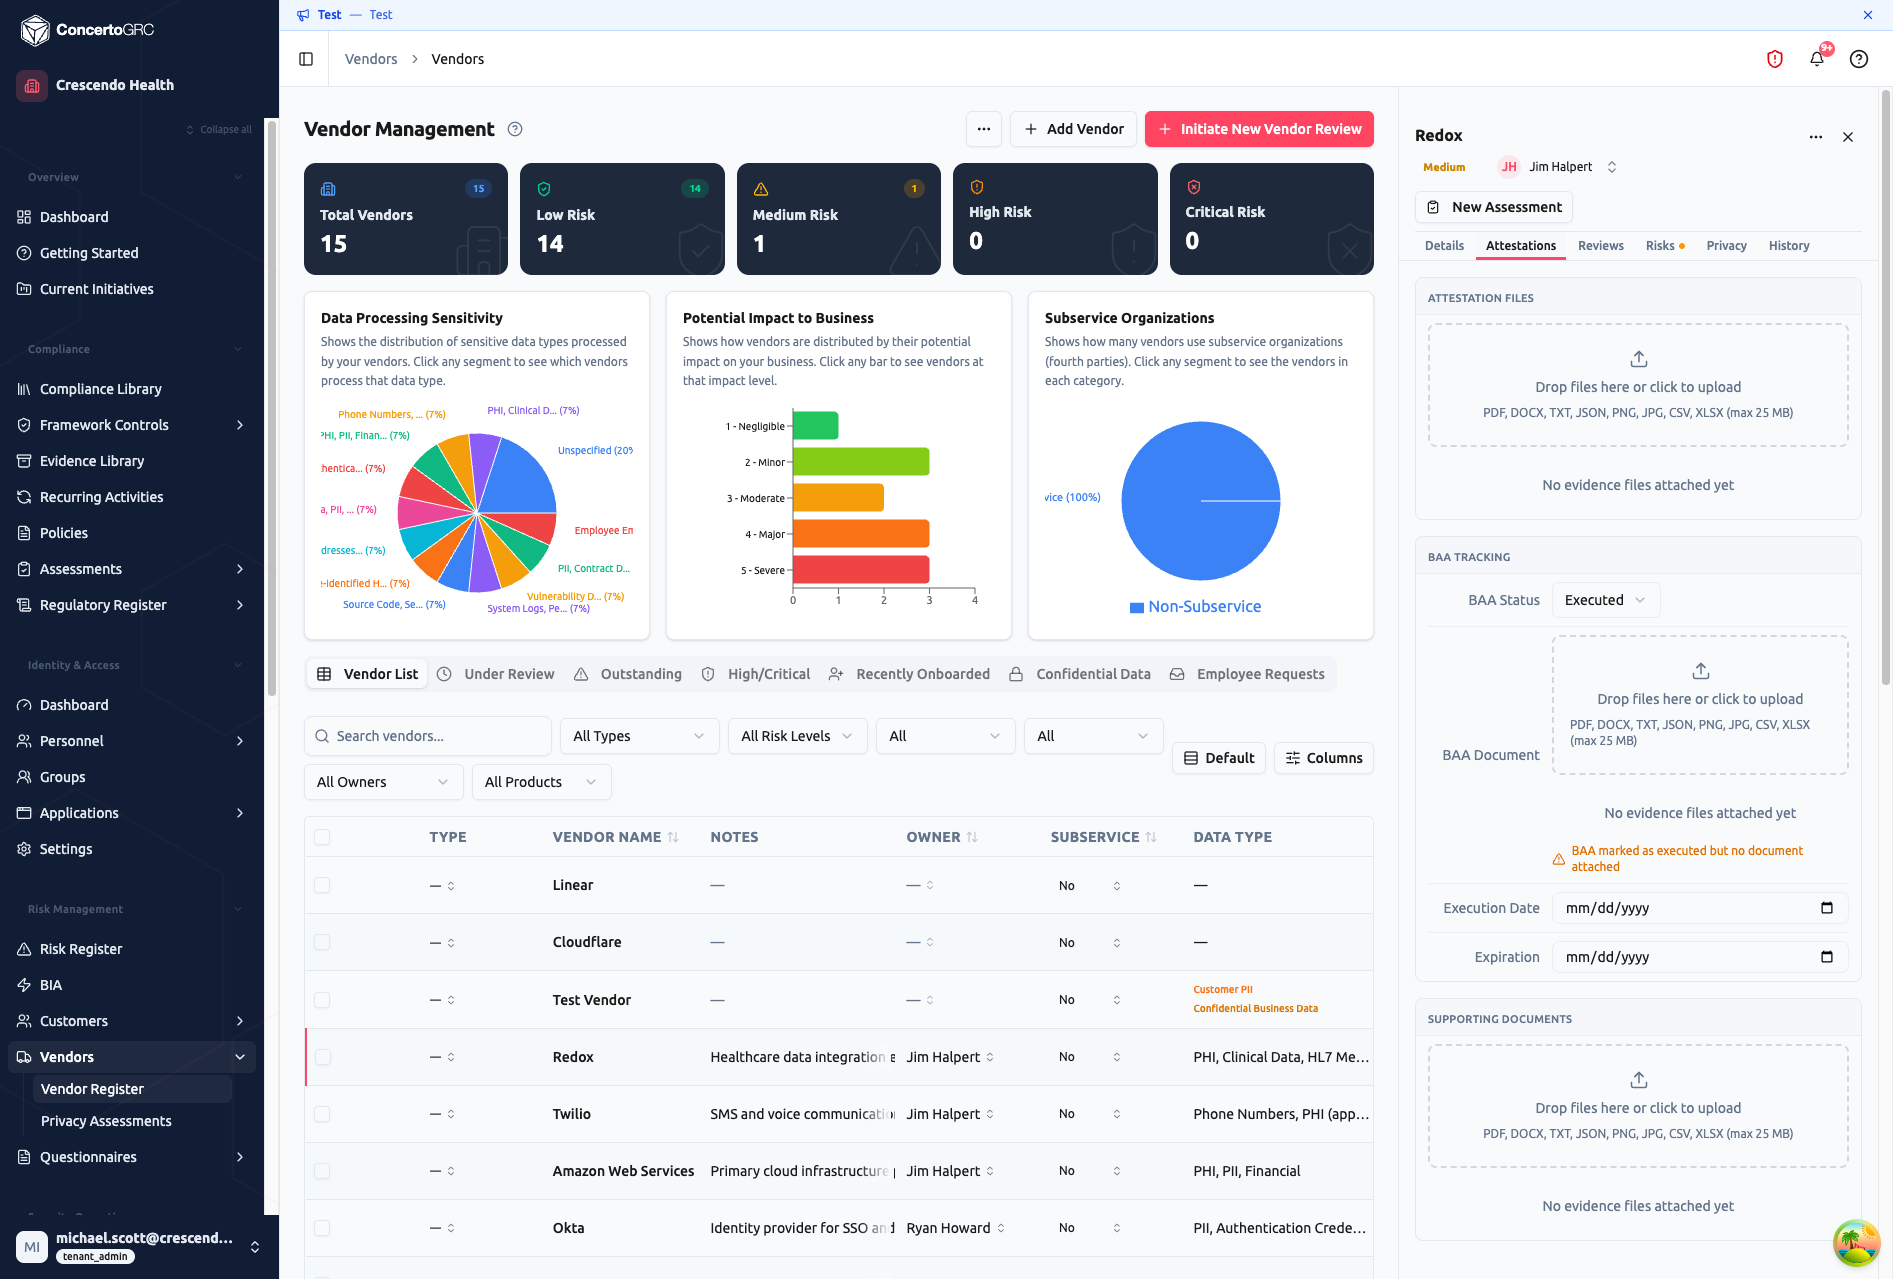This screenshot has height=1279, width=1893.
Task: Switch to the Details tab
Action: coord(1444,246)
